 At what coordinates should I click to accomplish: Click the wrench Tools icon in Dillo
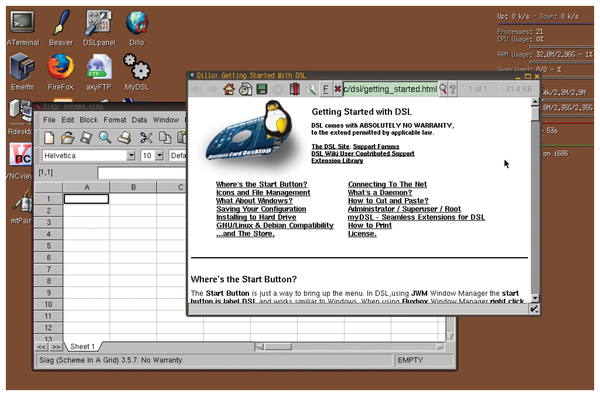311,89
